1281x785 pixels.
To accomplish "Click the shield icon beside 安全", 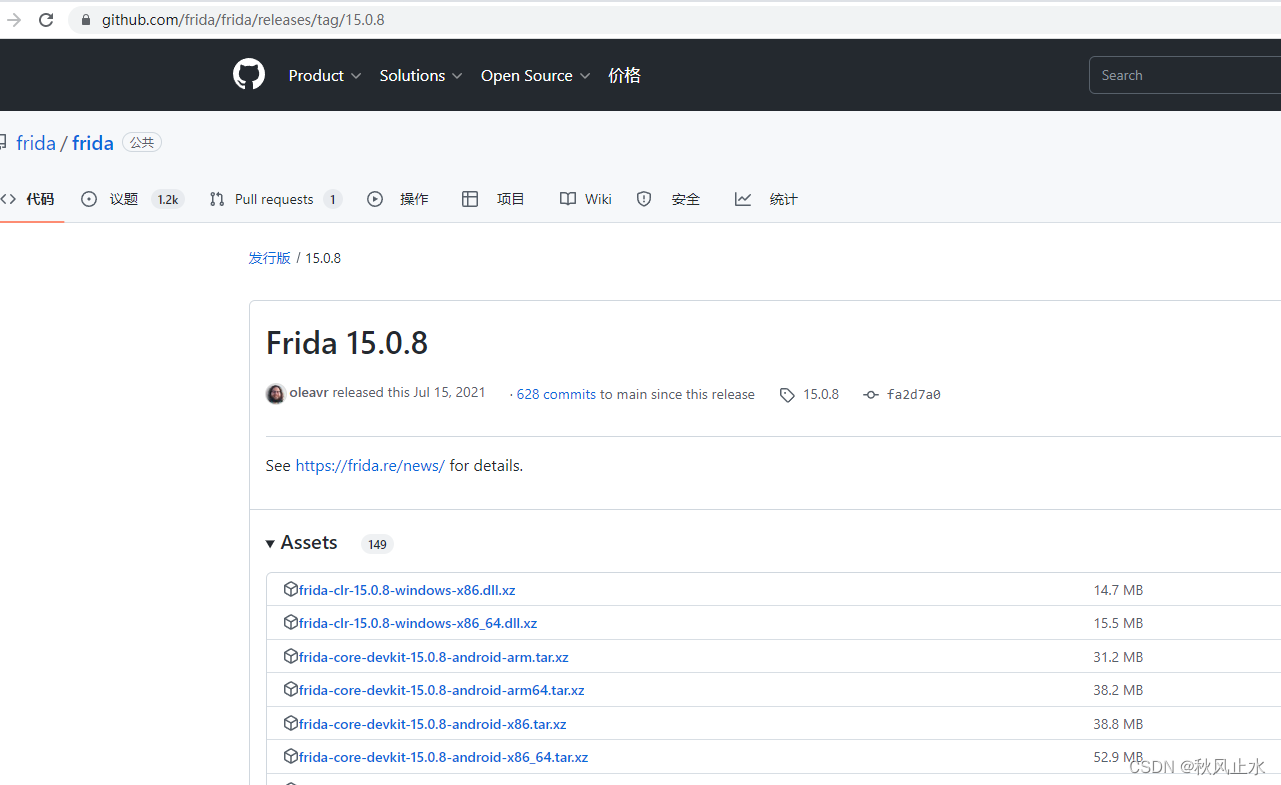I will click(x=644, y=199).
